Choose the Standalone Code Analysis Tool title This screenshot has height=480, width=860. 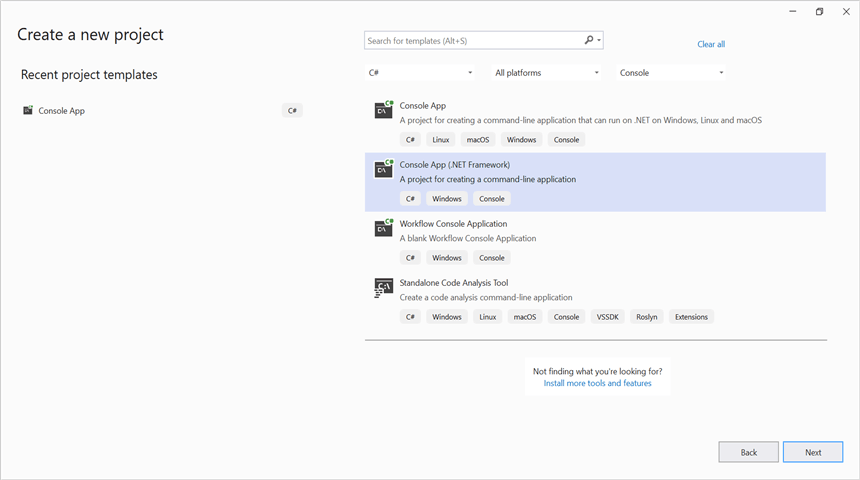click(x=454, y=283)
